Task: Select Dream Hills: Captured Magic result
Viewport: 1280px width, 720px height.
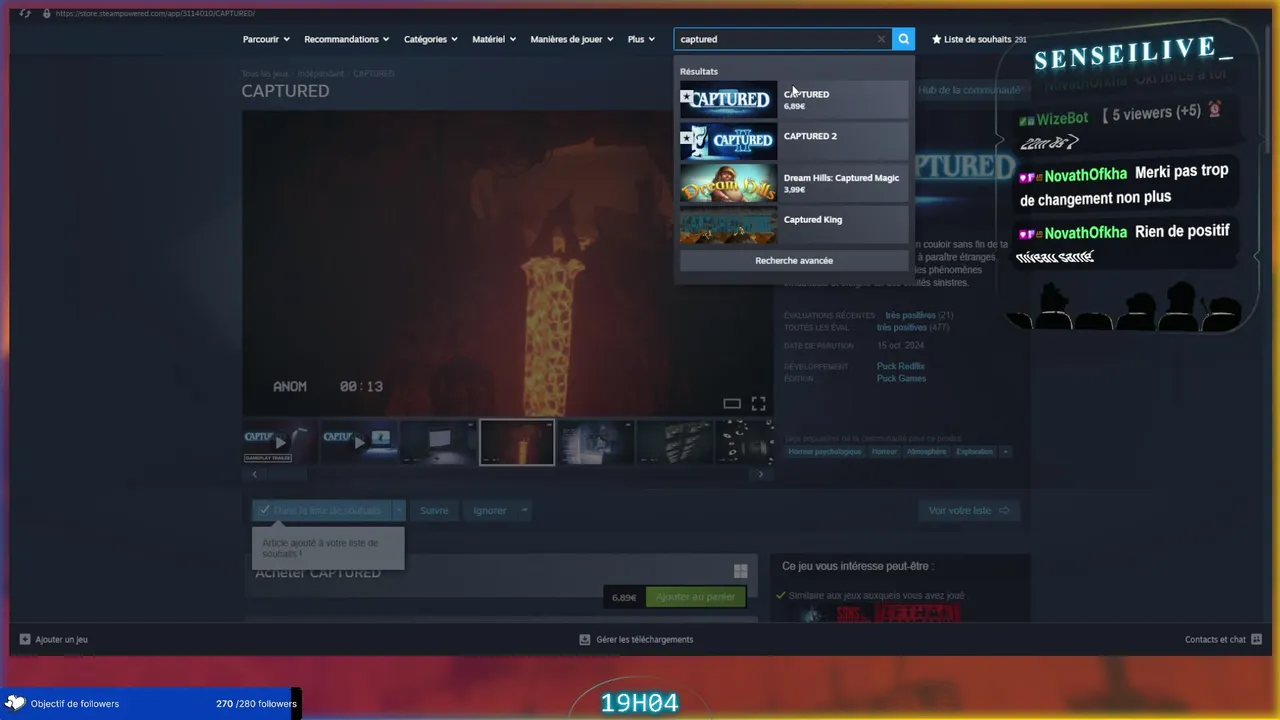Action: pos(794,183)
